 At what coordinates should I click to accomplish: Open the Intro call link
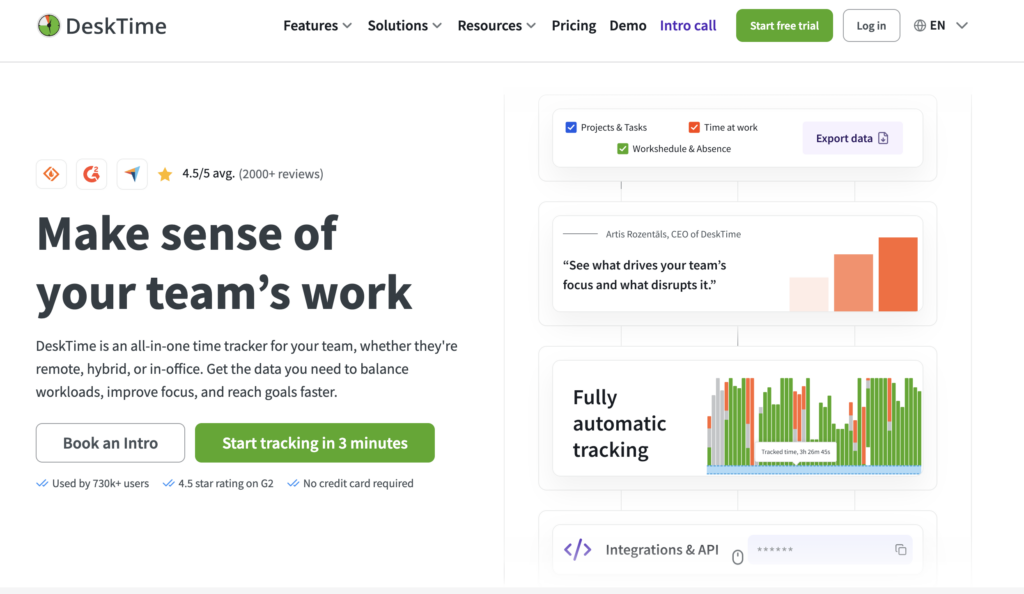(688, 25)
